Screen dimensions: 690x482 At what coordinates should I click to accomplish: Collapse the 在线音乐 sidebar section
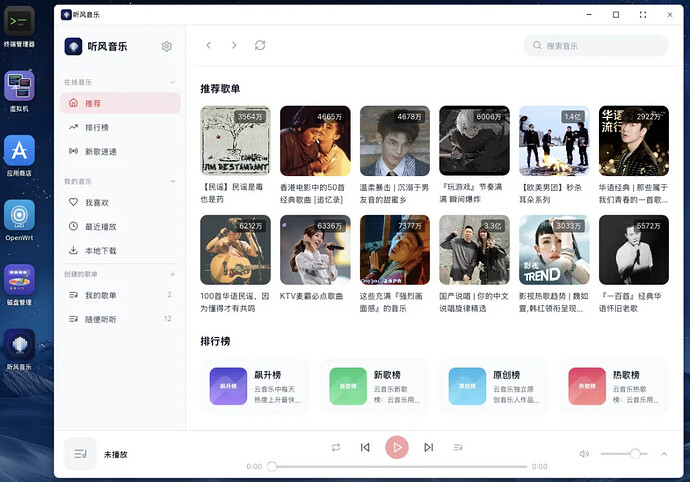point(172,82)
